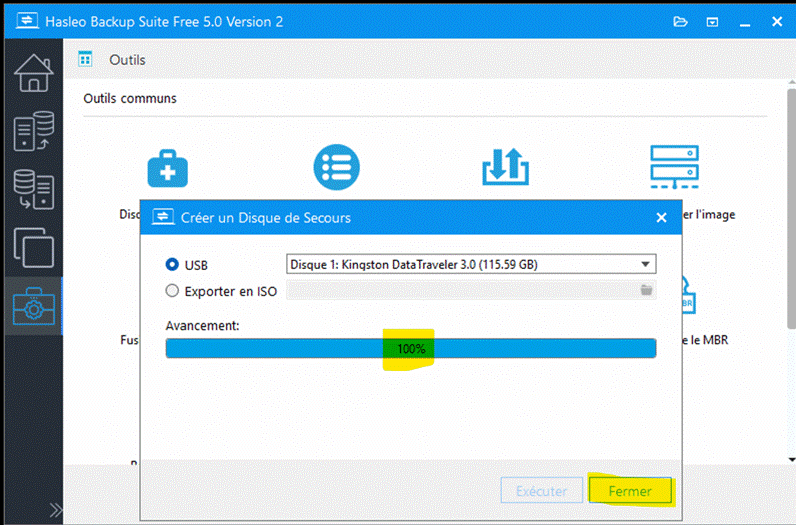Image resolution: width=796 pixels, height=525 pixels.
Task: Expand the sidebar with double chevron
Action: pos(56,509)
